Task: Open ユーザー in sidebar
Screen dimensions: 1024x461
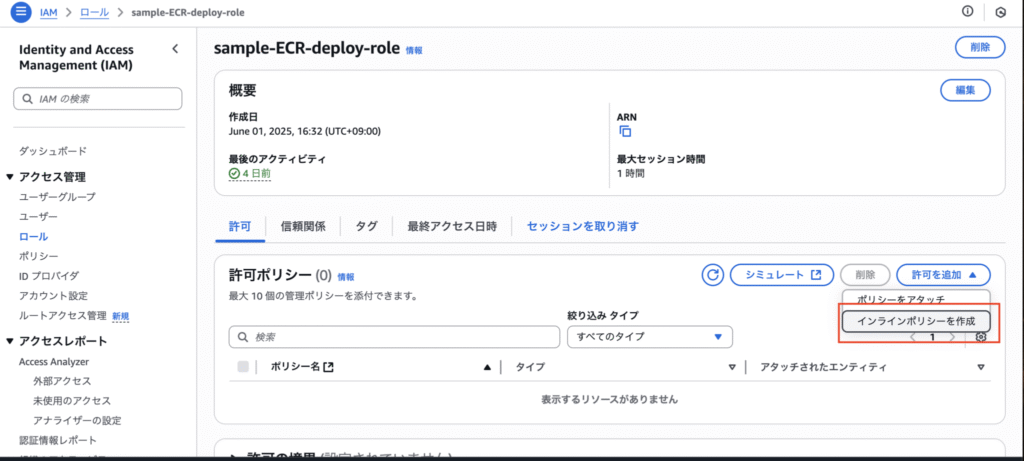Action: pos(39,216)
